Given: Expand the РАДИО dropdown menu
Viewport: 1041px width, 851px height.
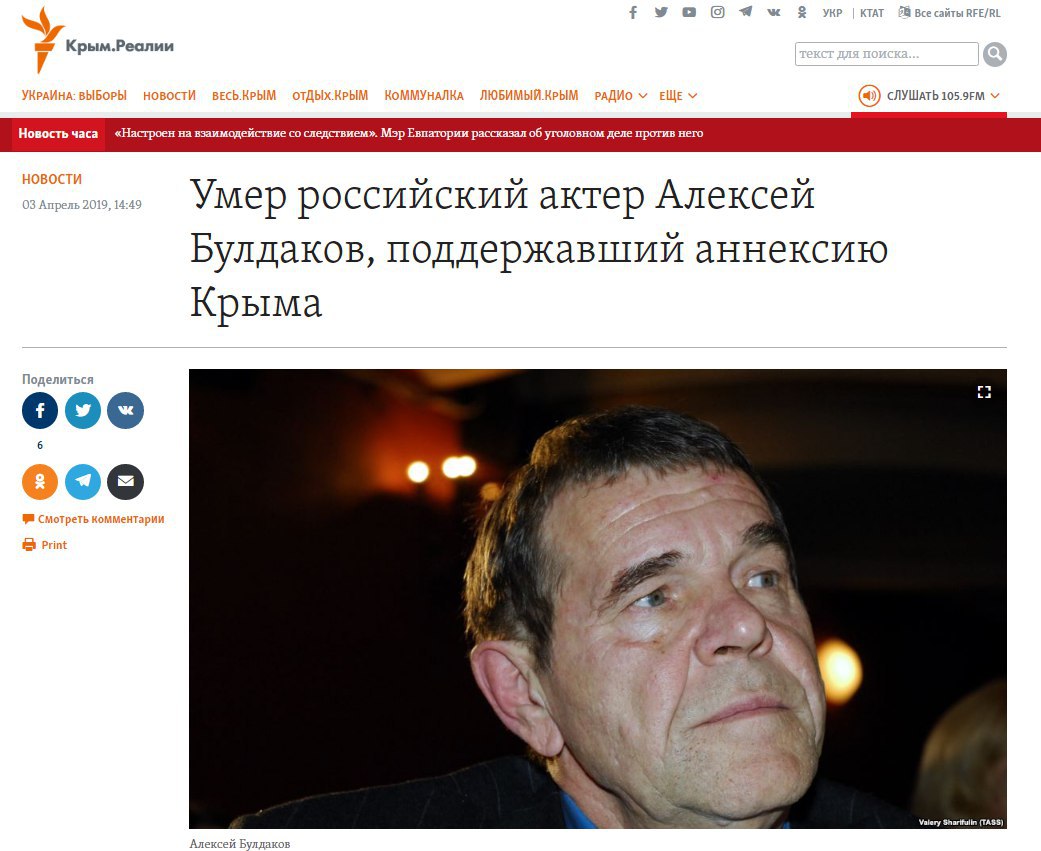Looking at the screenshot, I should tap(621, 96).
